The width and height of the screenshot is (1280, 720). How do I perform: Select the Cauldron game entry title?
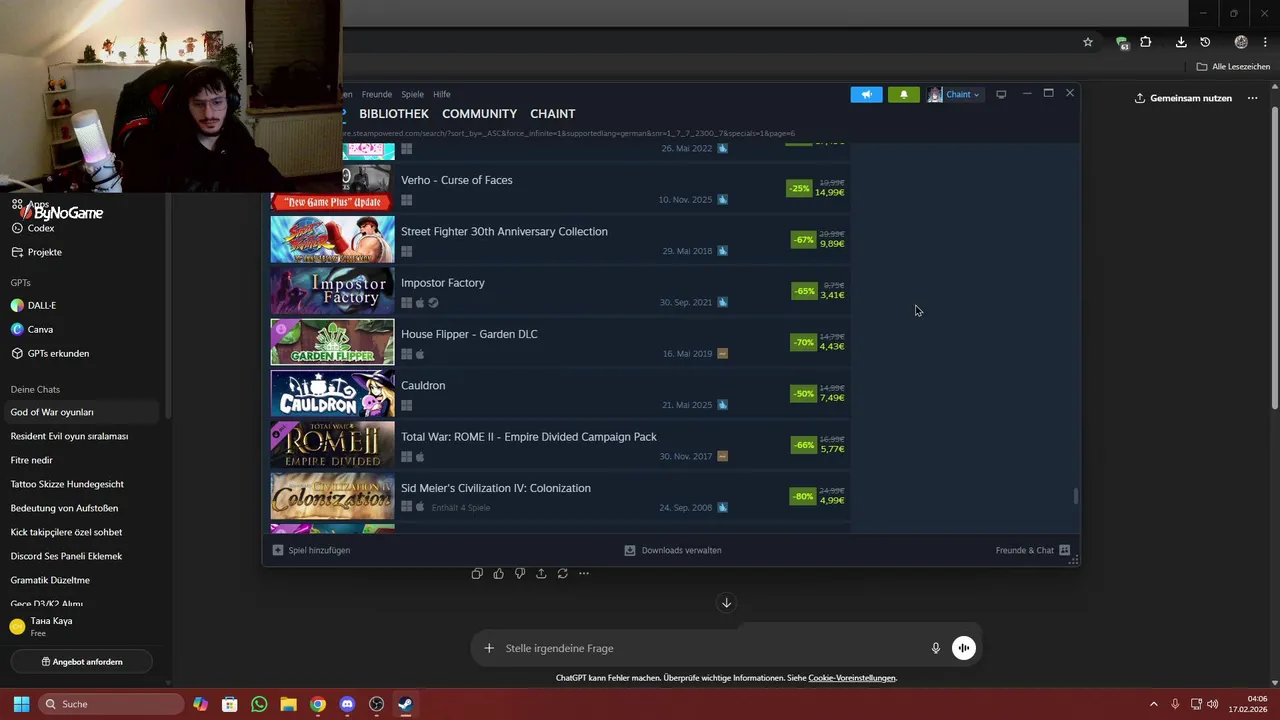(x=423, y=385)
